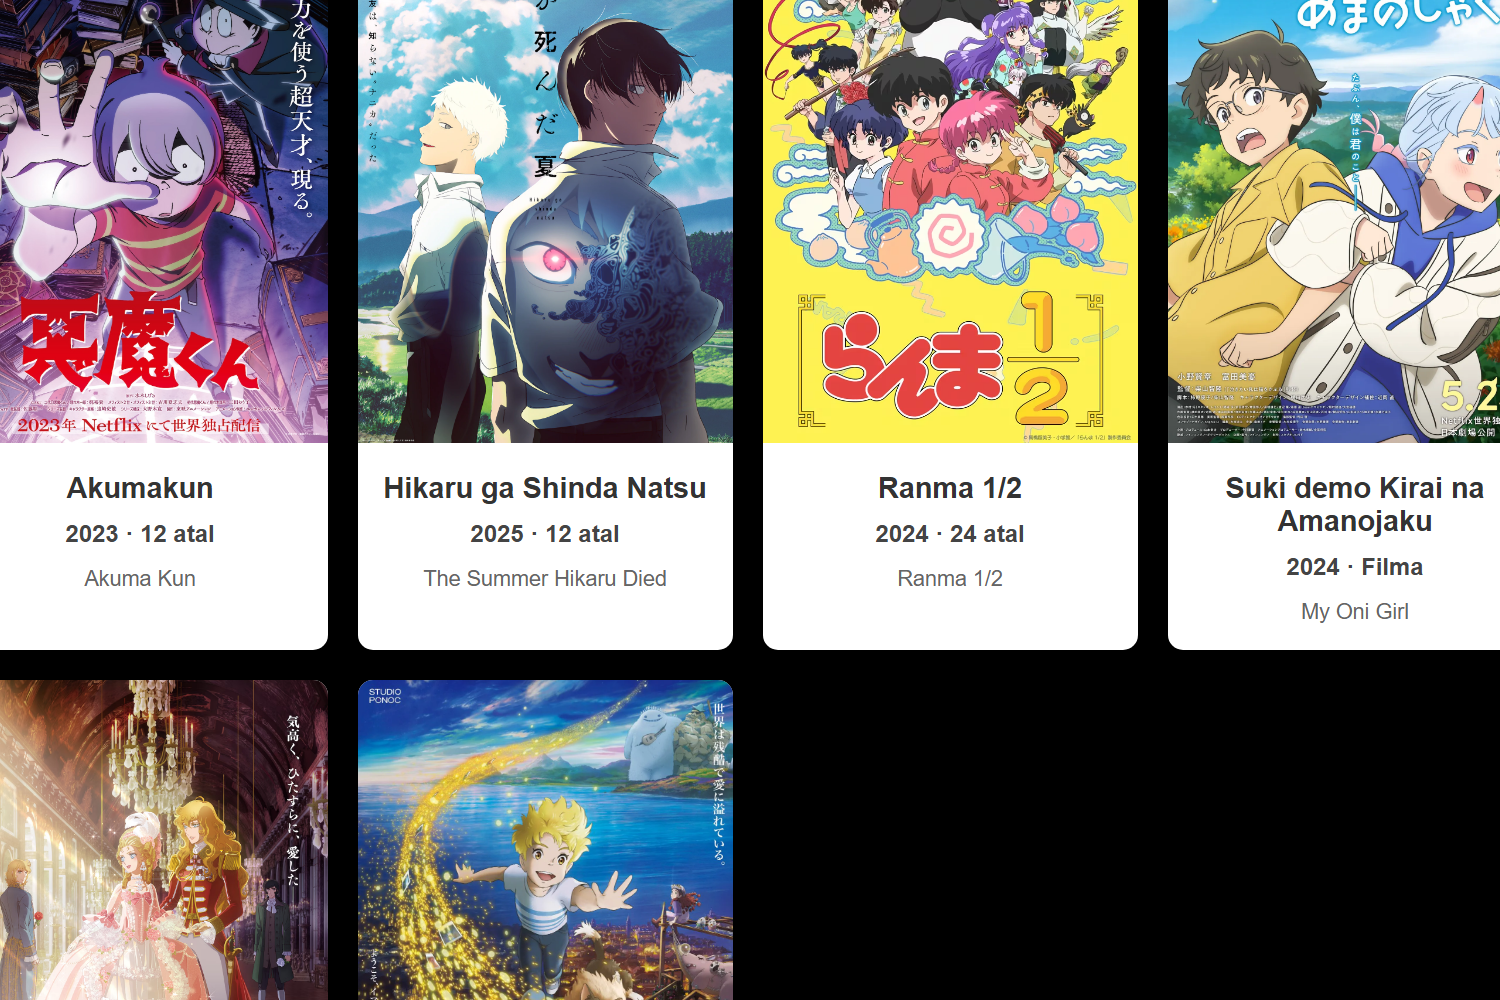Viewport: 1500px width, 1000px height.
Task: Select the Suki demo Kirai na Amanojaku title
Action: click(1355, 504)
